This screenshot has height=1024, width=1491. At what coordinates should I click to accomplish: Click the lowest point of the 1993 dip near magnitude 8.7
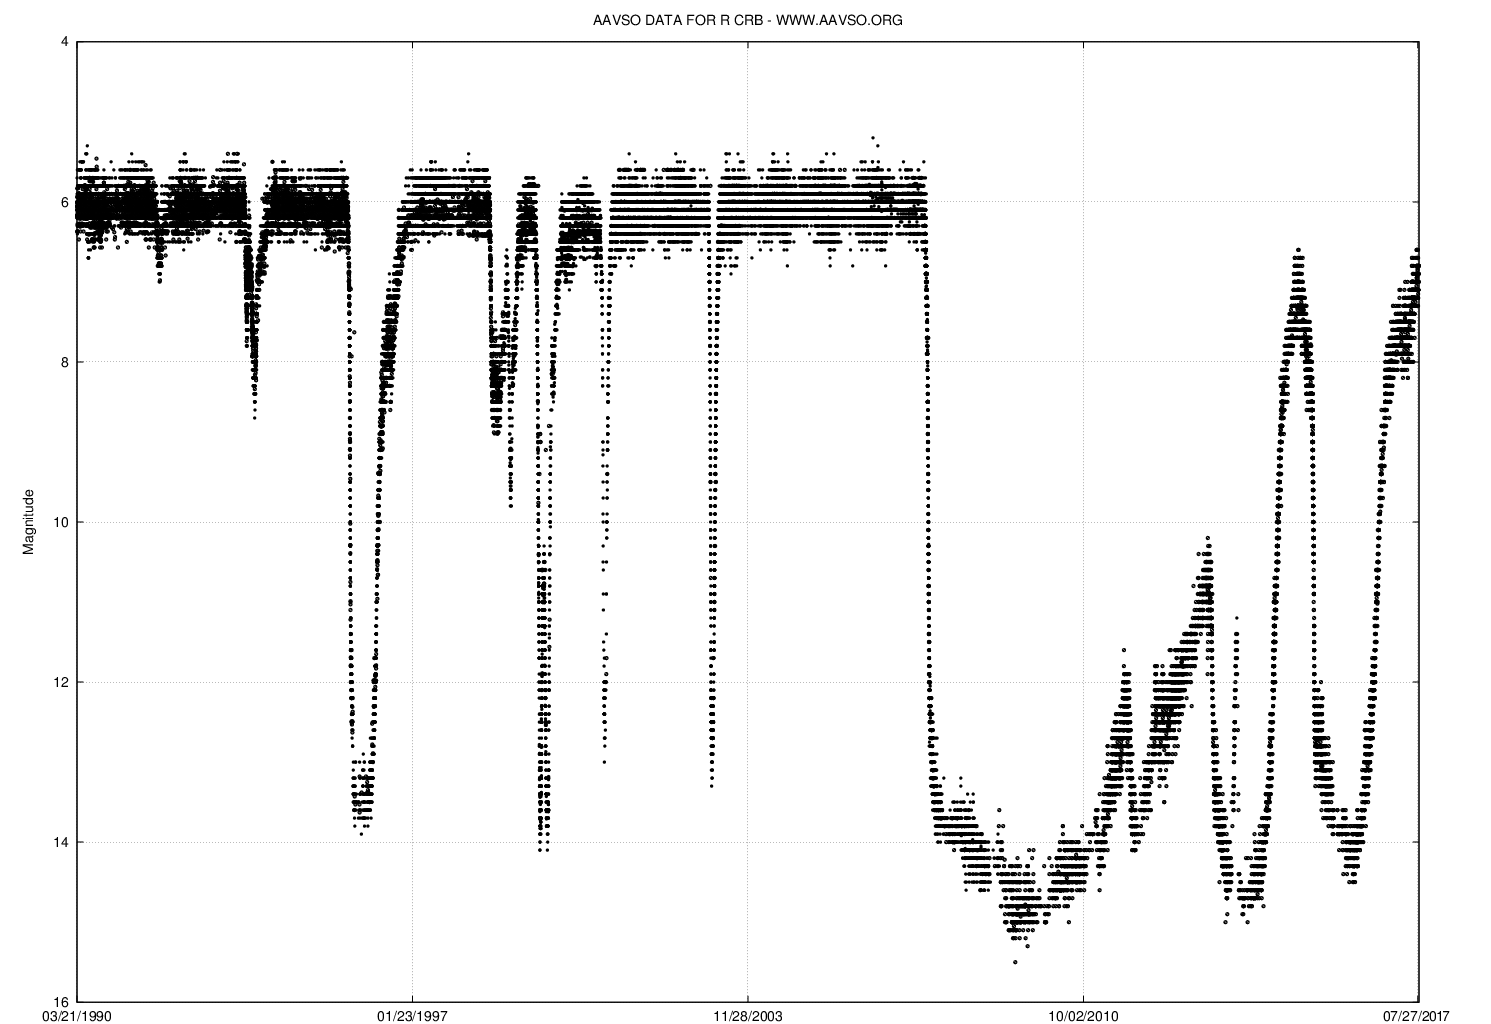254,417
